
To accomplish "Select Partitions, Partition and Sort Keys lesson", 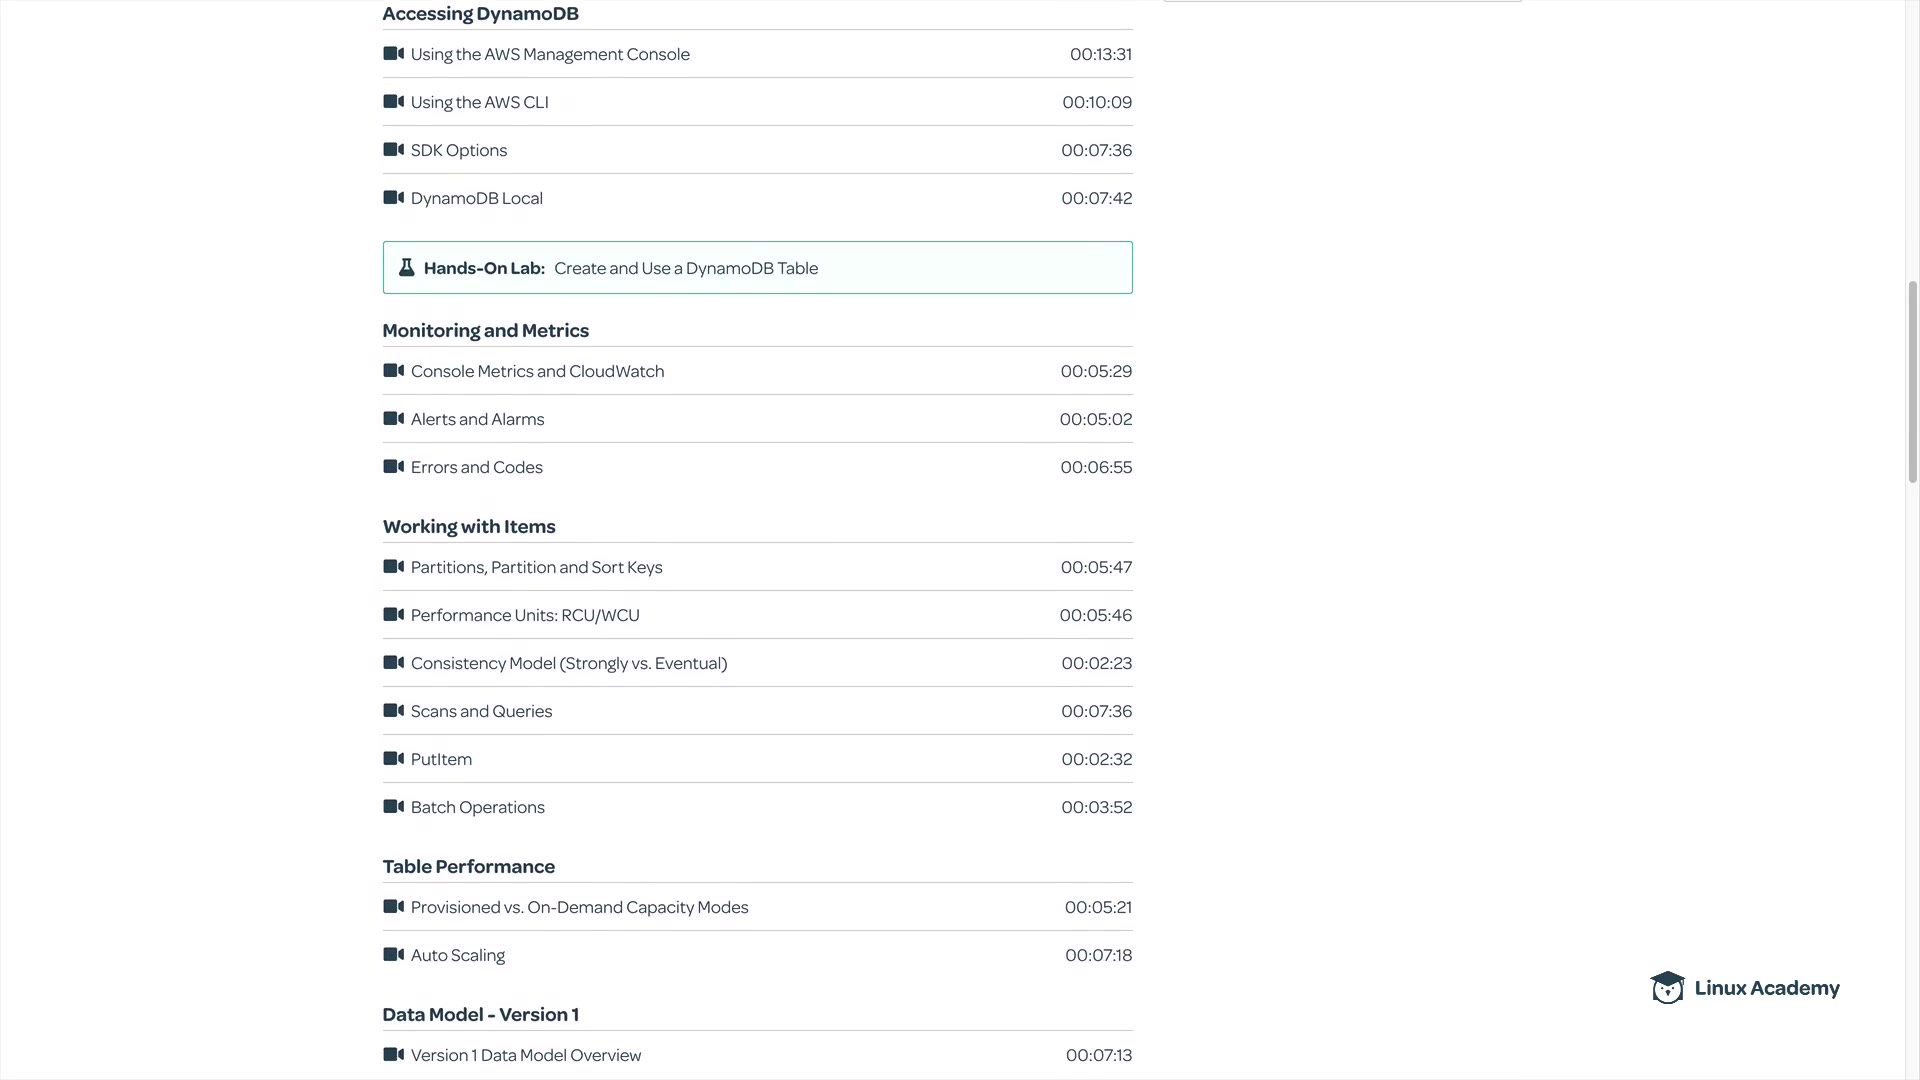I will 536,567.
